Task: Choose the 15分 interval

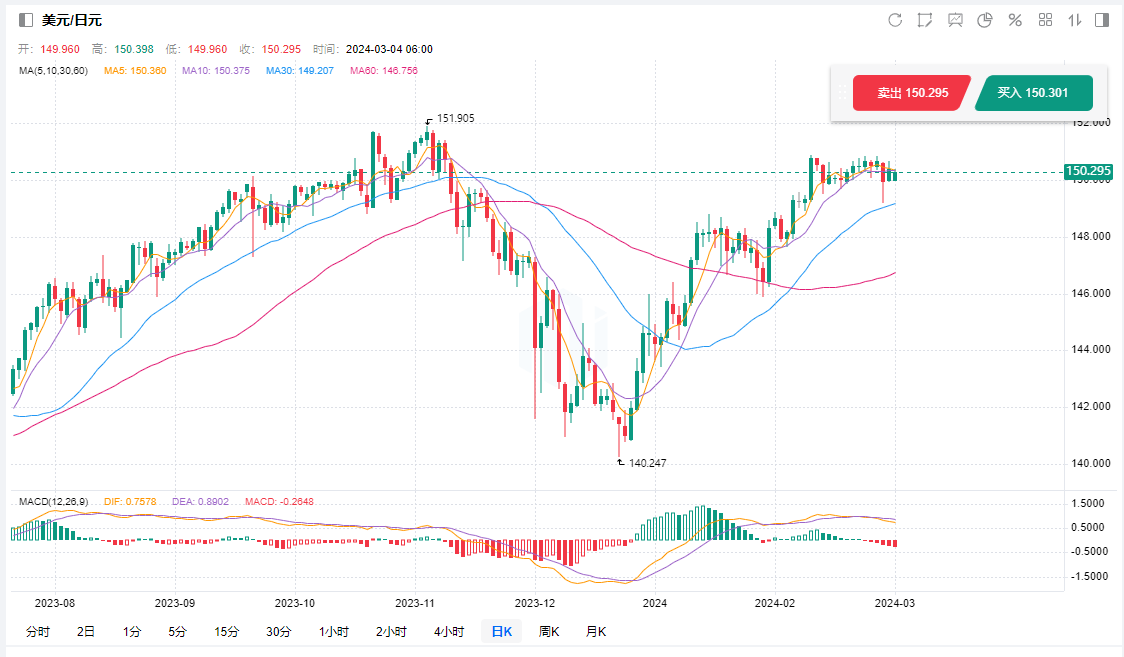Action: click(x=227, y=631)
